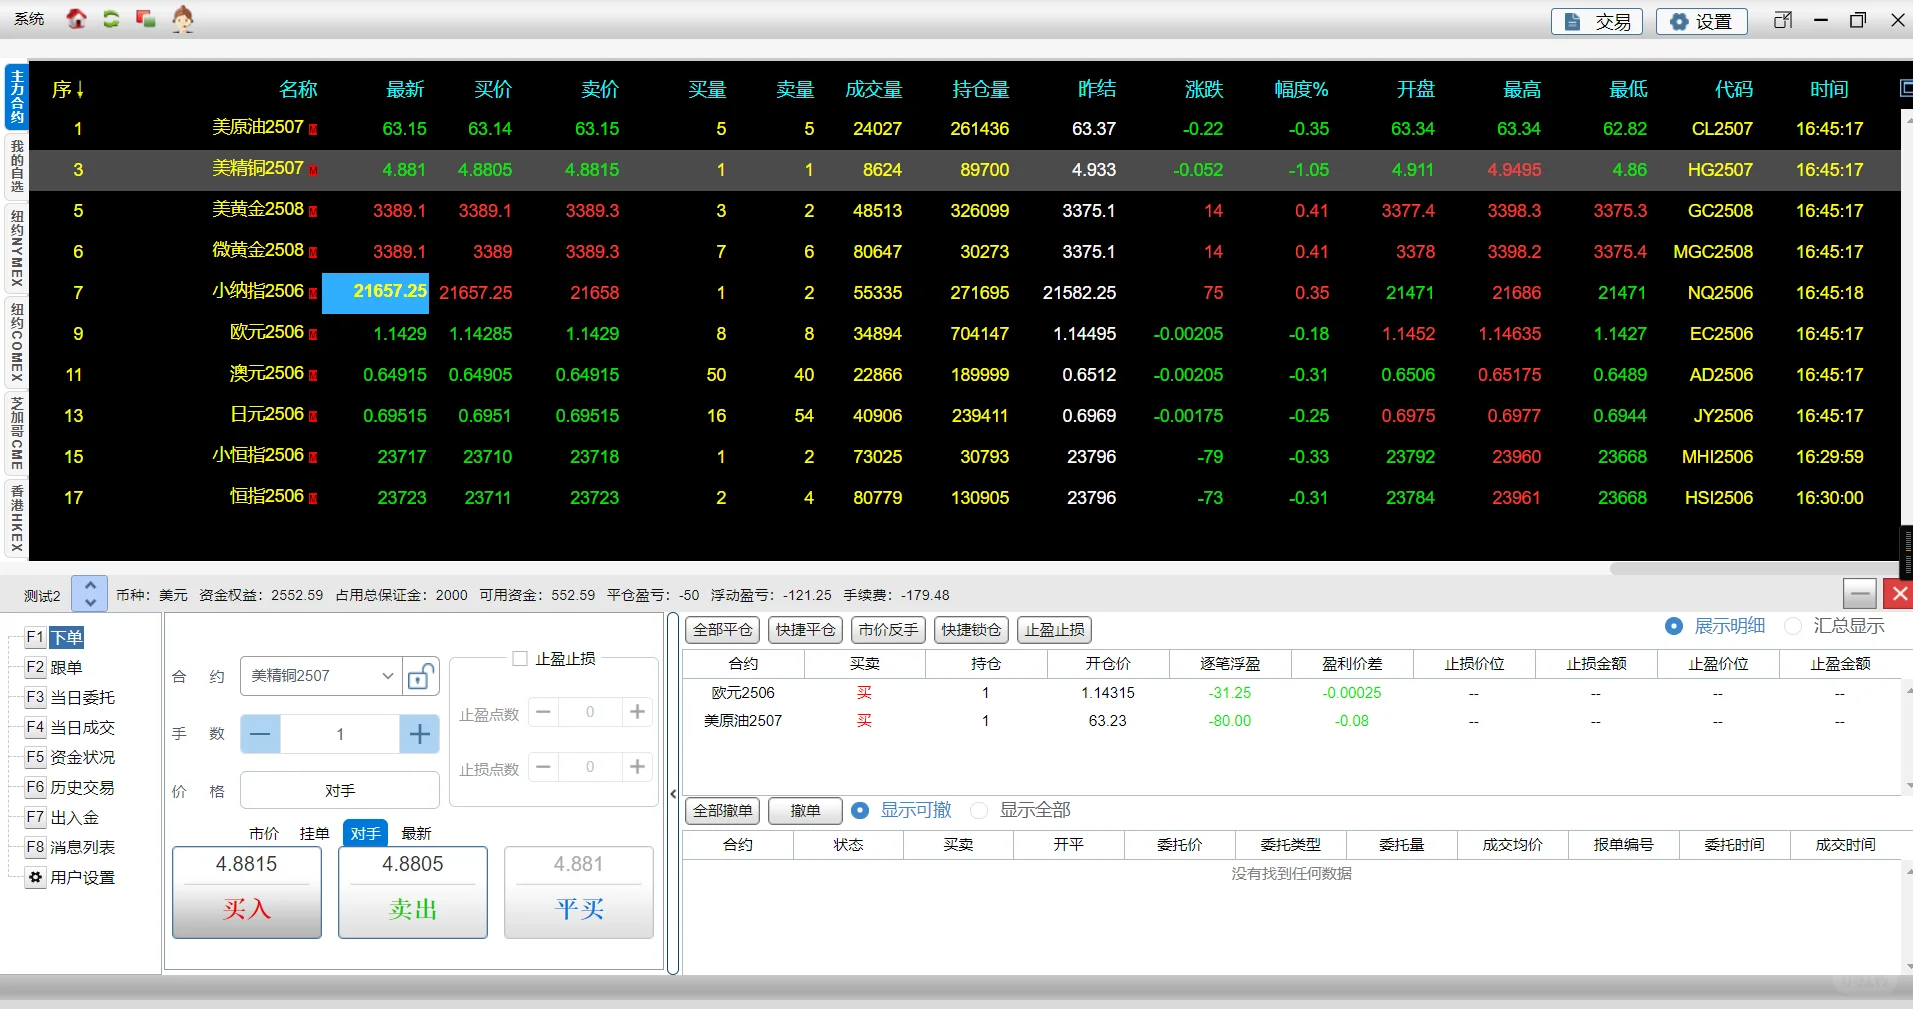Click plus button for 止盈点数
This screenshot has width=1913, height=1009.
tap(637, 712)
